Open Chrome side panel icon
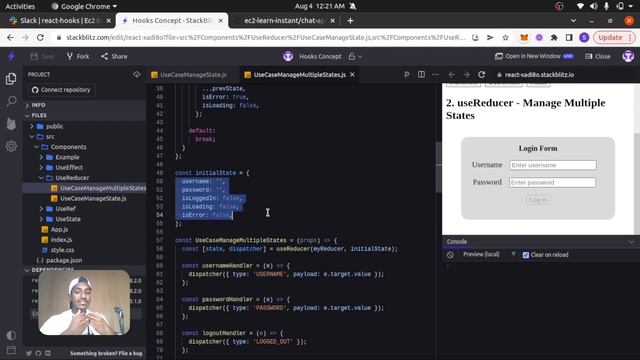The width and height of the screenshot is (640, 360). click(569, 38)
